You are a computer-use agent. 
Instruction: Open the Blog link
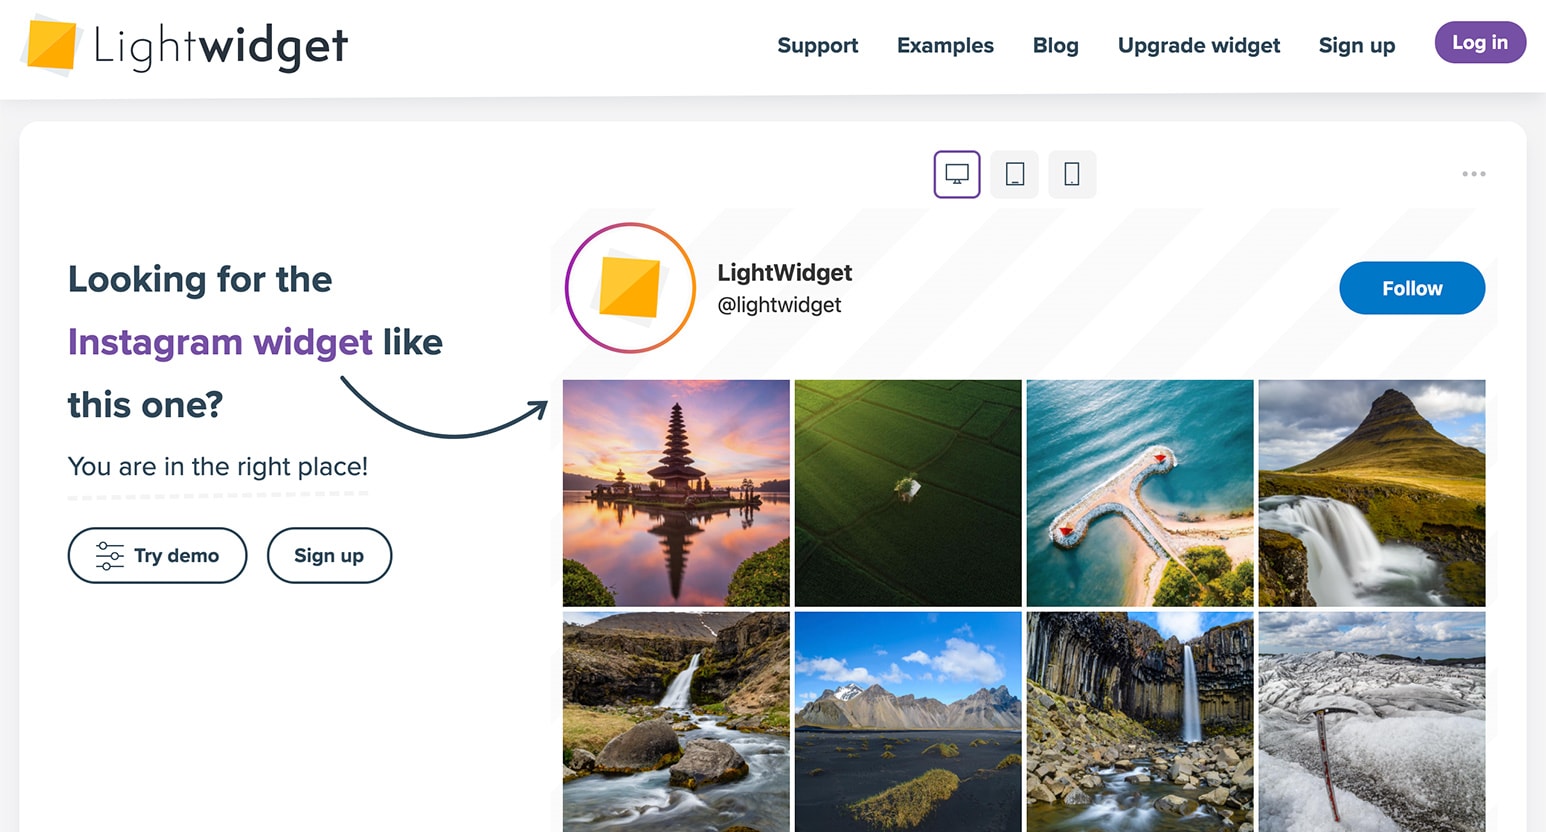point(1055,46)
